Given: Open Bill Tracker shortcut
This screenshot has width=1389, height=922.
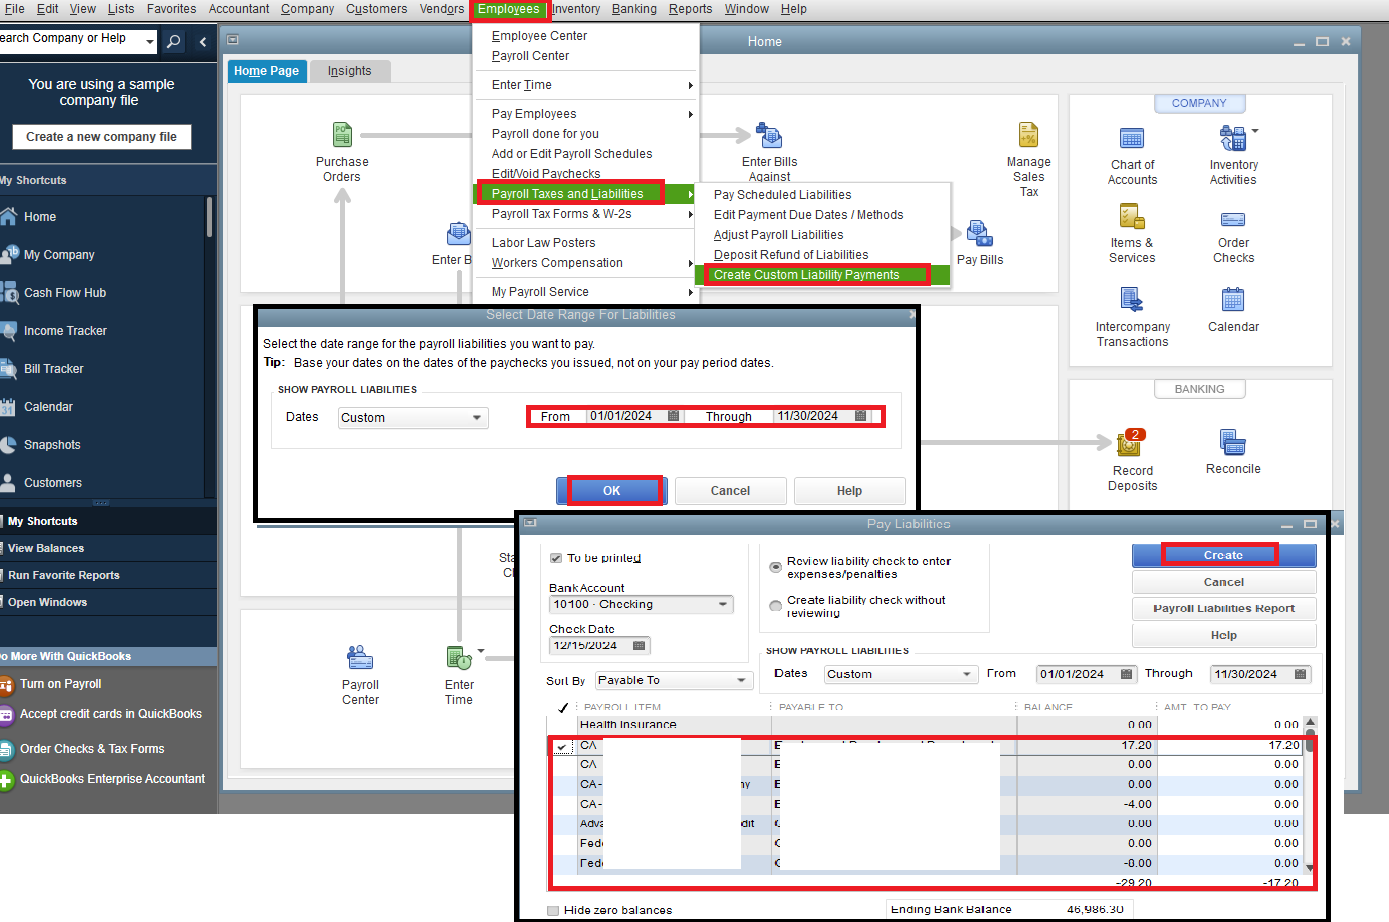Looking at the screenshot, I should 54,369.
